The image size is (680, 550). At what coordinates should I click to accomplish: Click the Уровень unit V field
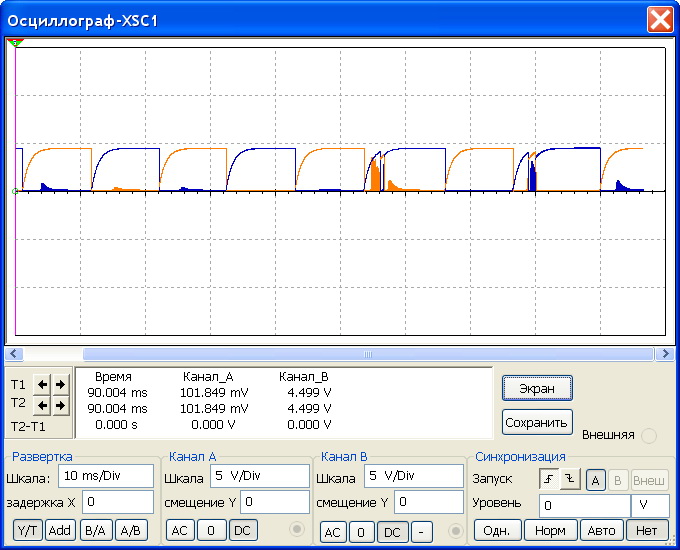(x=650, y=506)
